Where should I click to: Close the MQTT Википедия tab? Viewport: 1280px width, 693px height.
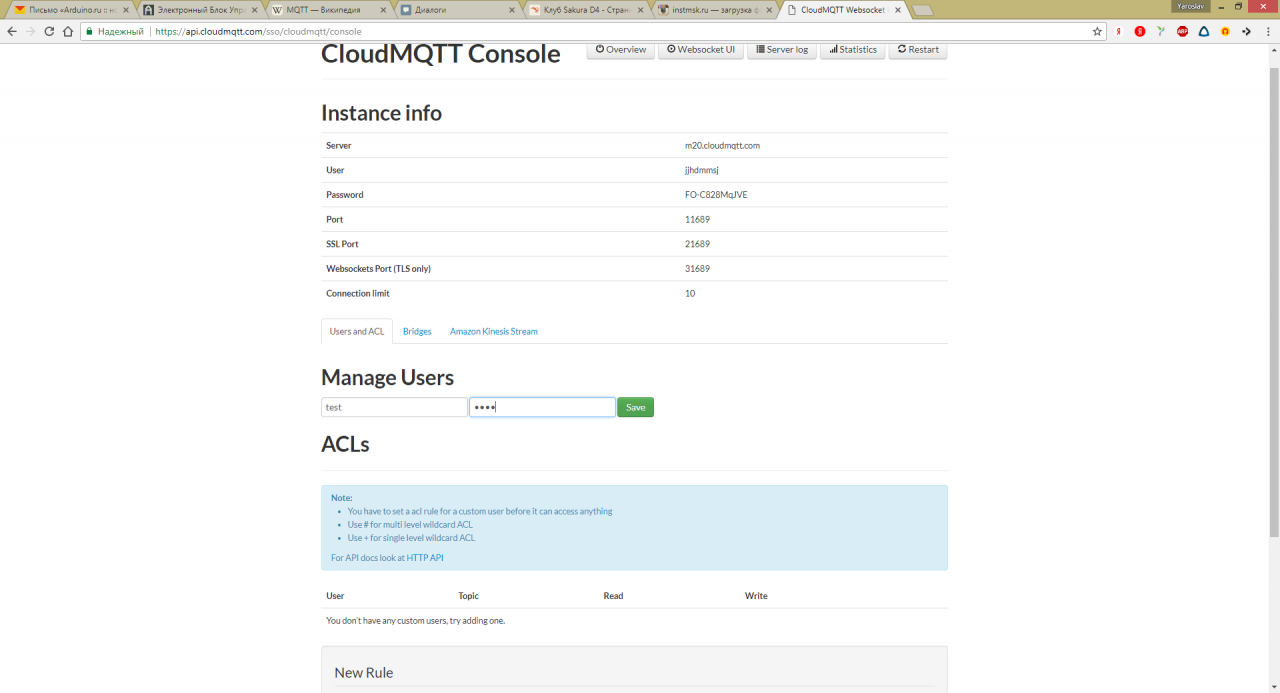[383, 10]
